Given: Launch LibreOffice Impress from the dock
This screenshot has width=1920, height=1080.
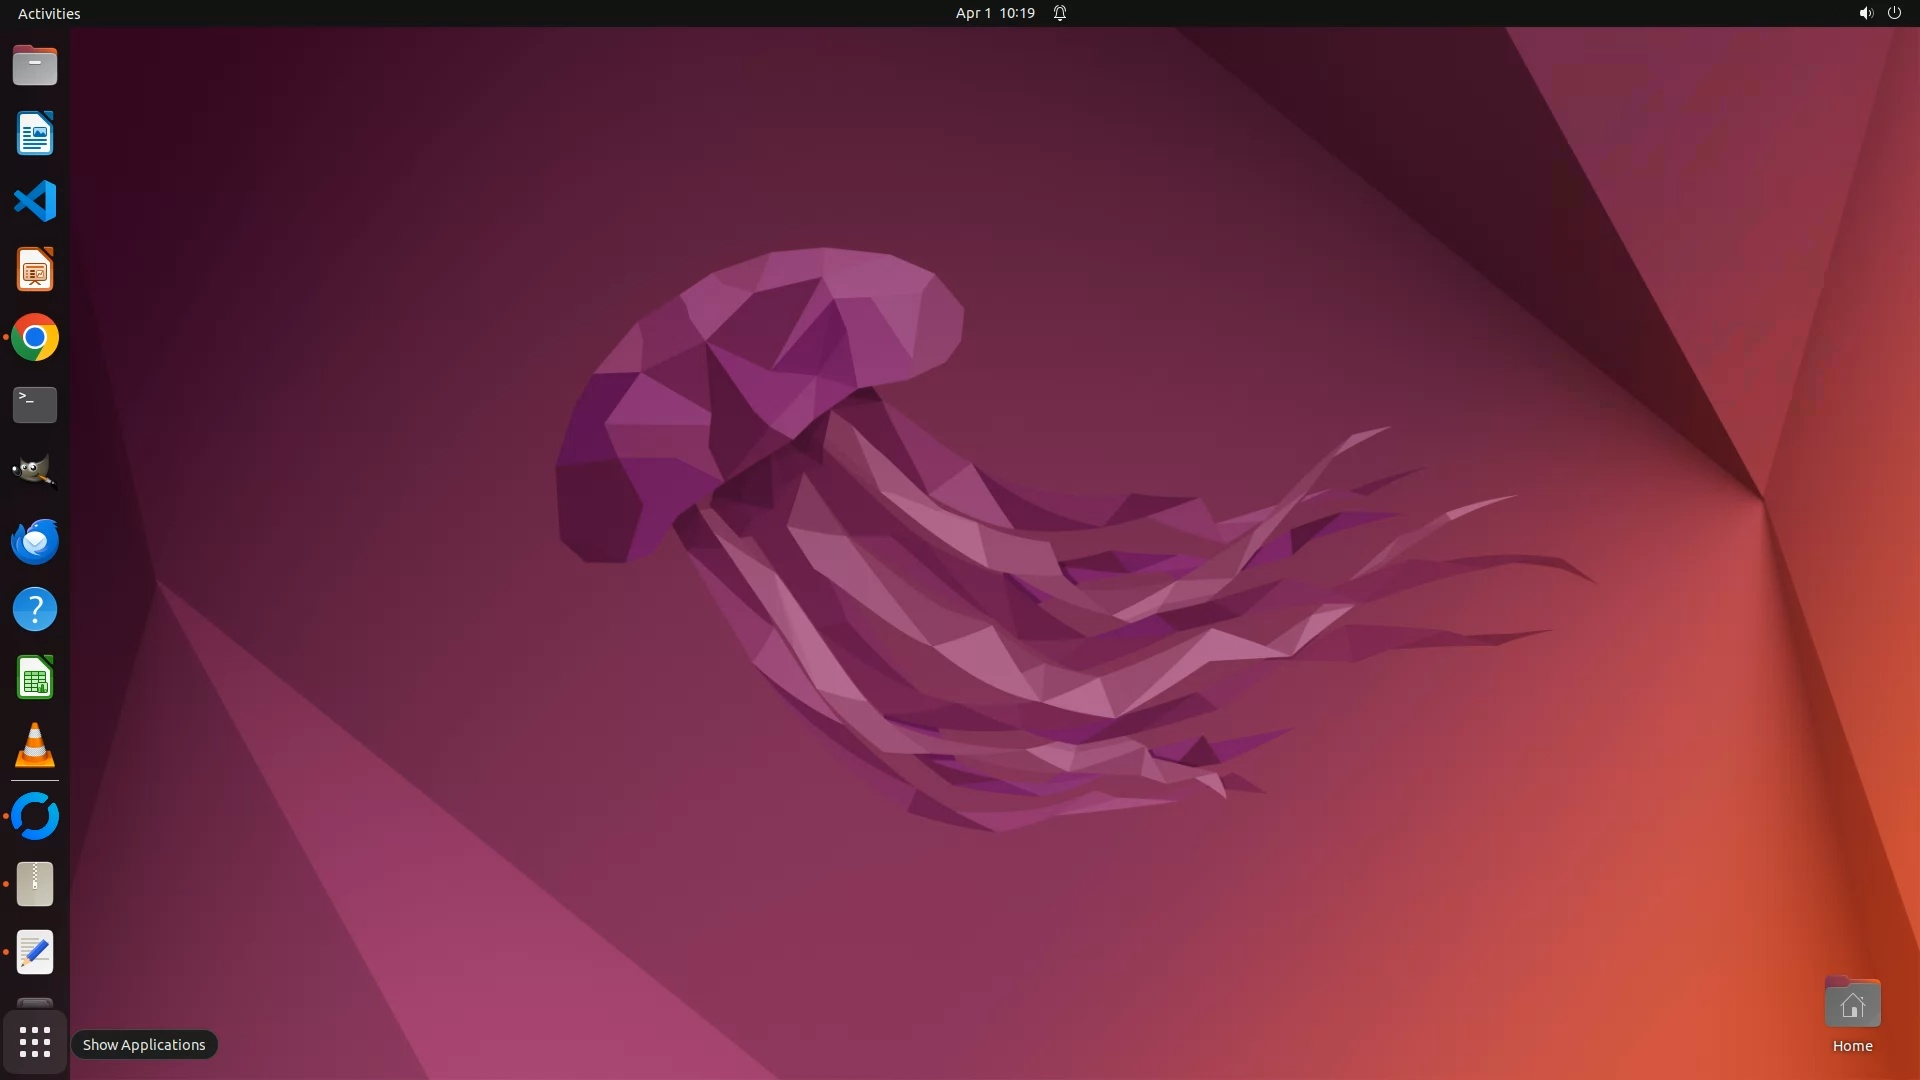Looking at the screenshot, I should (35, 270).
